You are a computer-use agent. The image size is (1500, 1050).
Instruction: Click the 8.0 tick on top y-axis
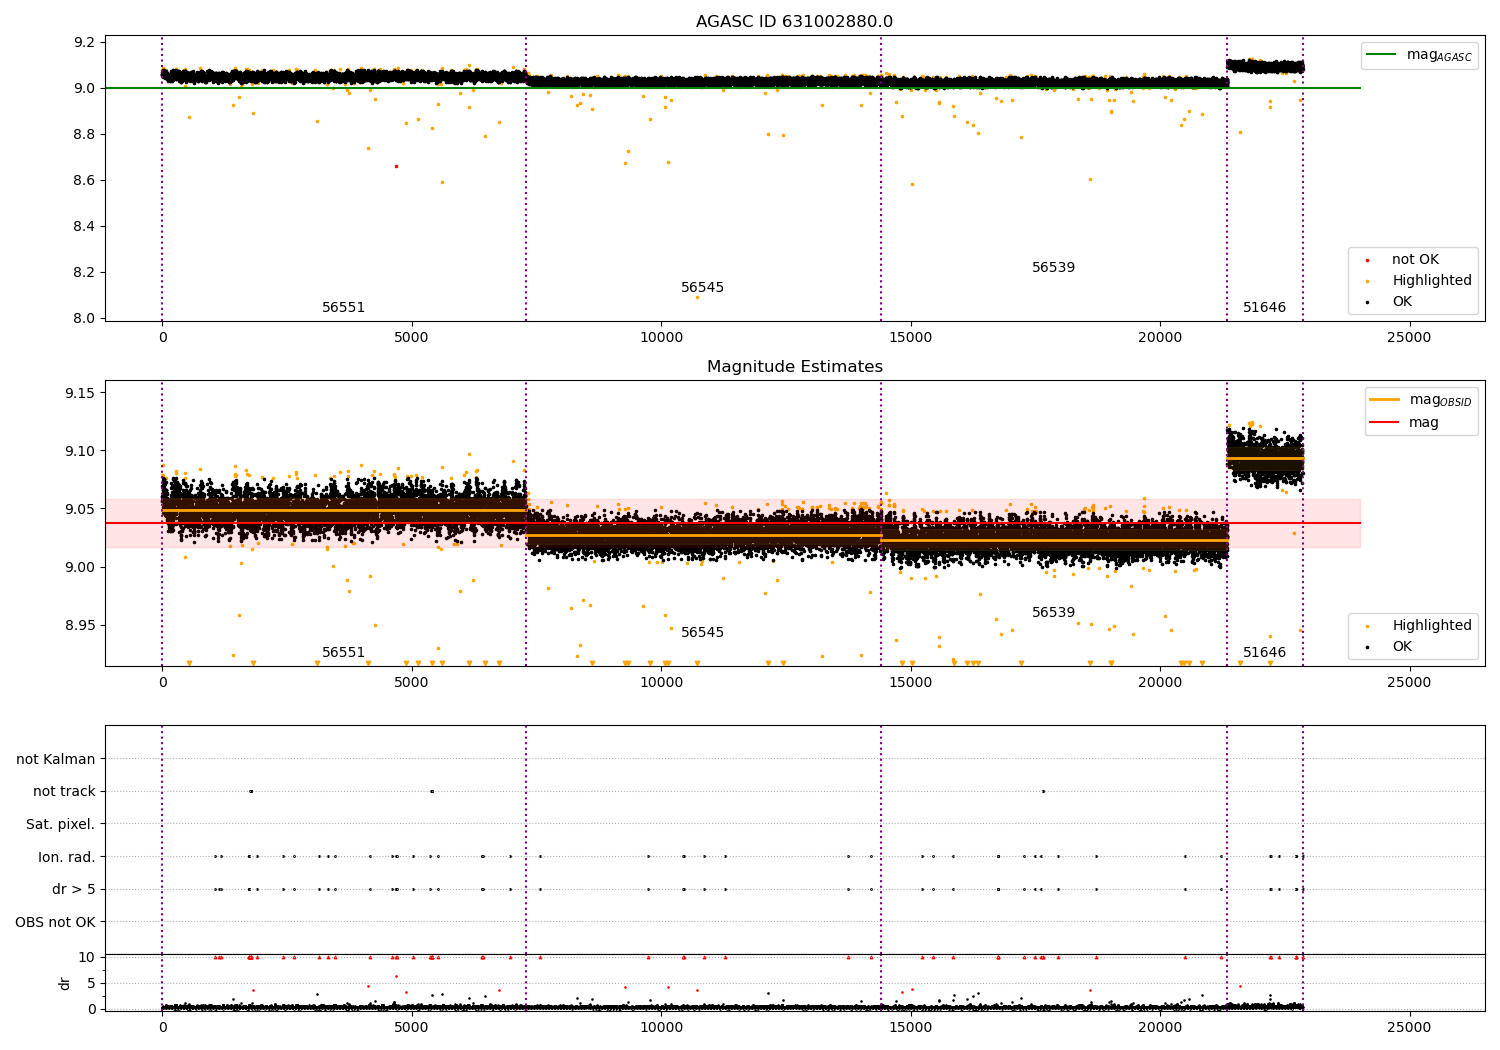pos(85,318)
